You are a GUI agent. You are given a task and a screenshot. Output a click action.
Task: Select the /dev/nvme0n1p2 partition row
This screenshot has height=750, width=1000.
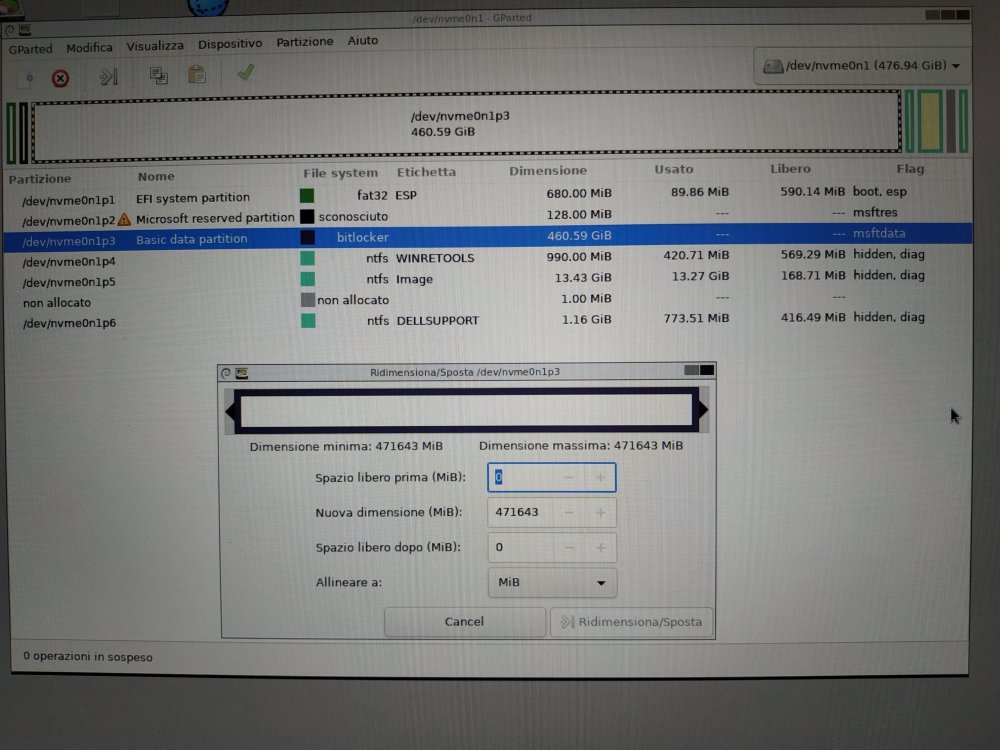pyautogui.click(x=488, y=216)
